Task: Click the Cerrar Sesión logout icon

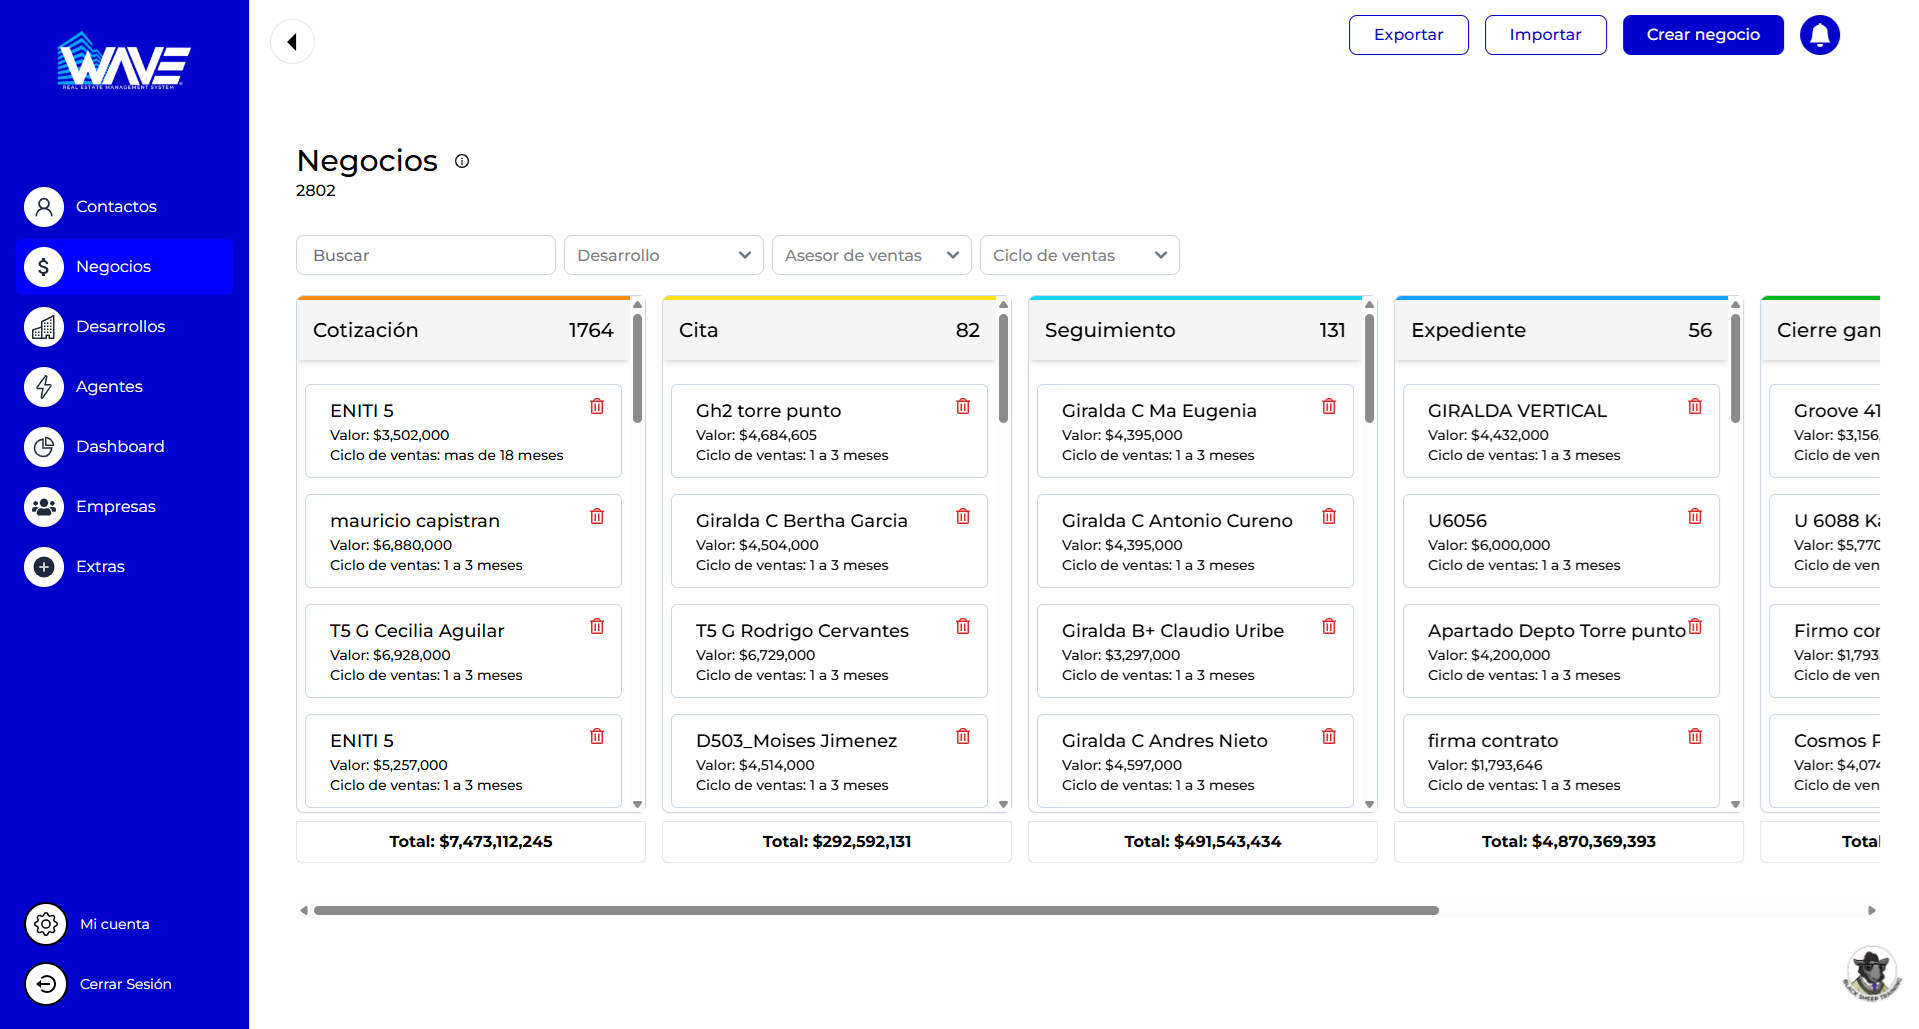Action: pyautogui.click(x=46, y=984)
